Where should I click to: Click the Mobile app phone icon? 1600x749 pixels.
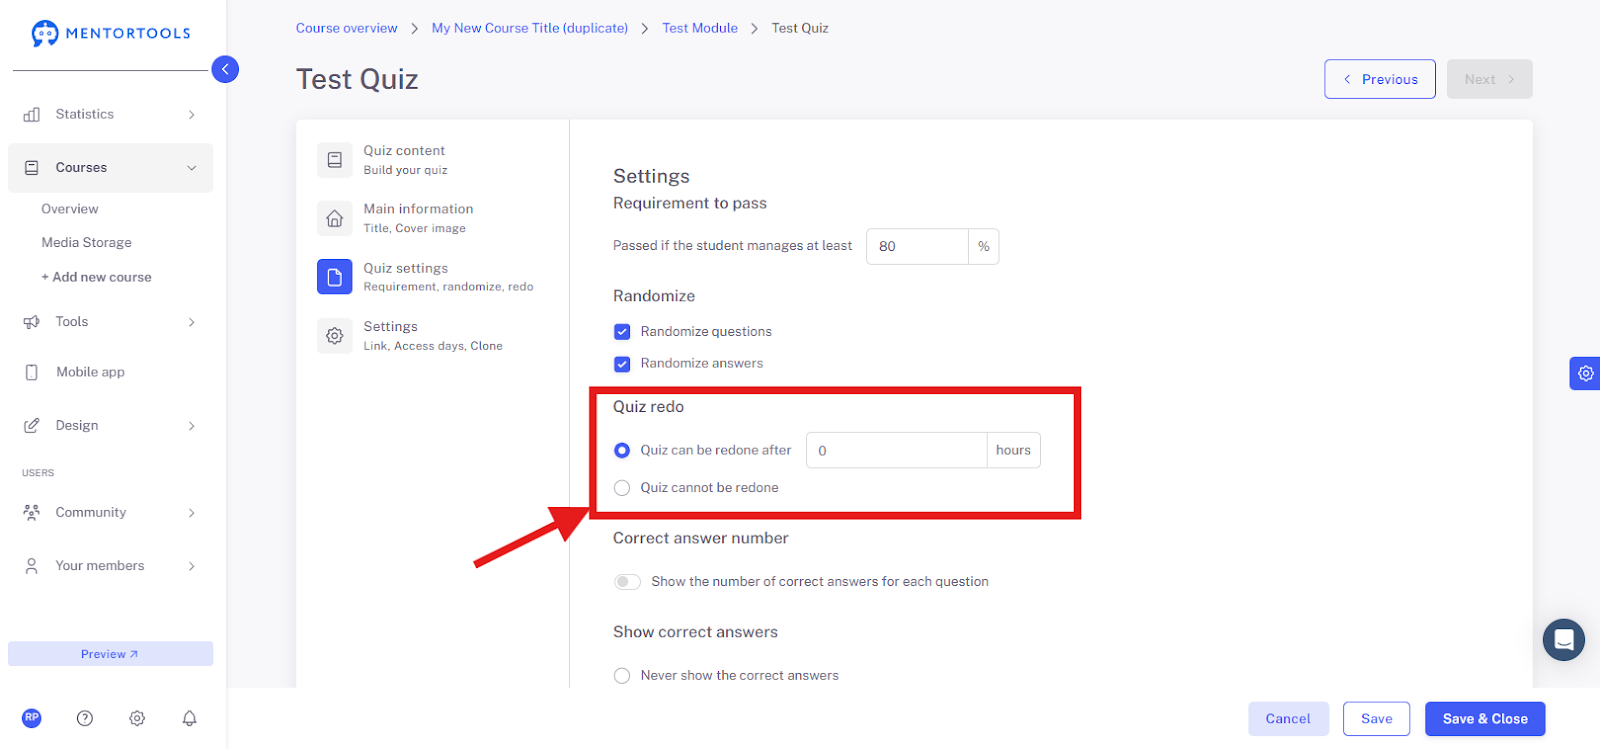32,372
